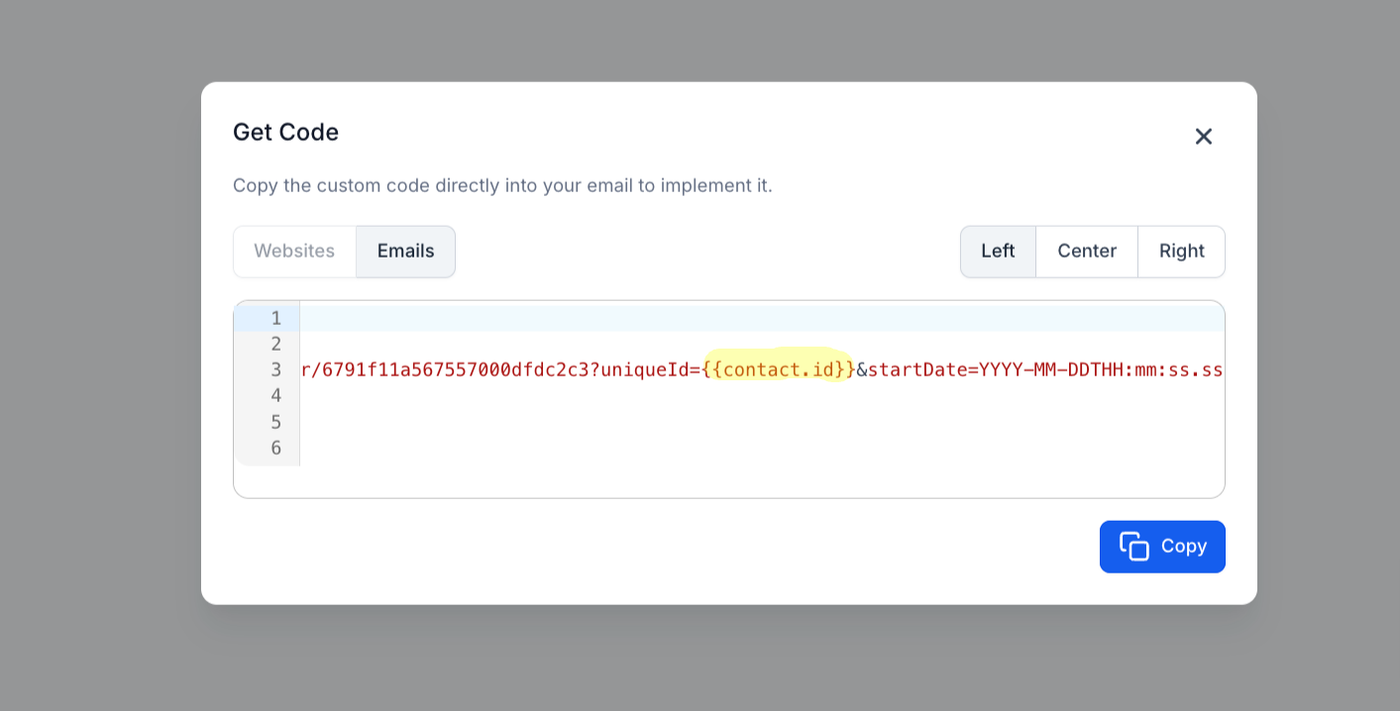Close the Get Code dialog
Screen dimensions: 1400x711
[1203, 137]
